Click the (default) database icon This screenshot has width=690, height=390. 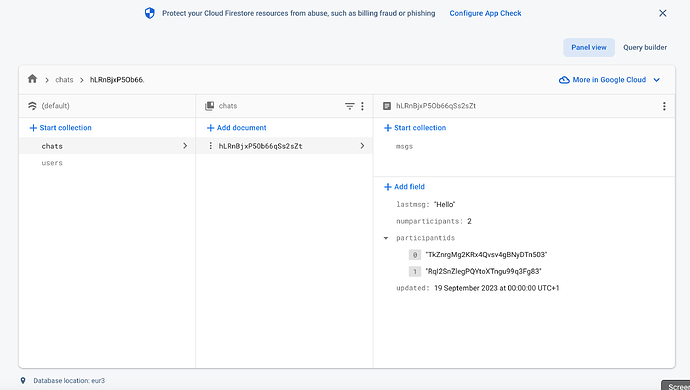32,106
